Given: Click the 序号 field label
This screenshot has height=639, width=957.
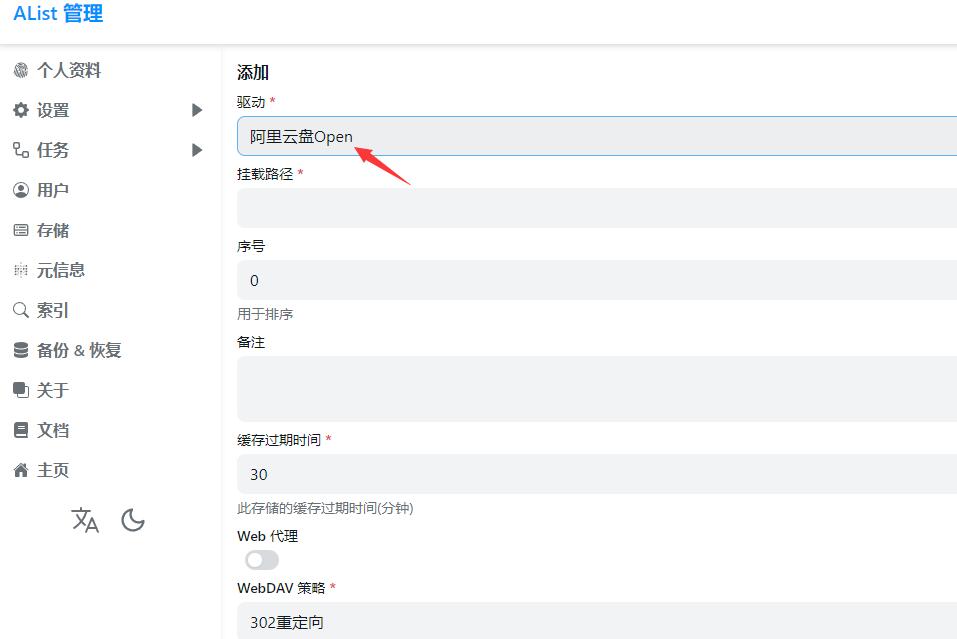Looking at the screenshot, I should pyautogui.click(x=251, y=246).
